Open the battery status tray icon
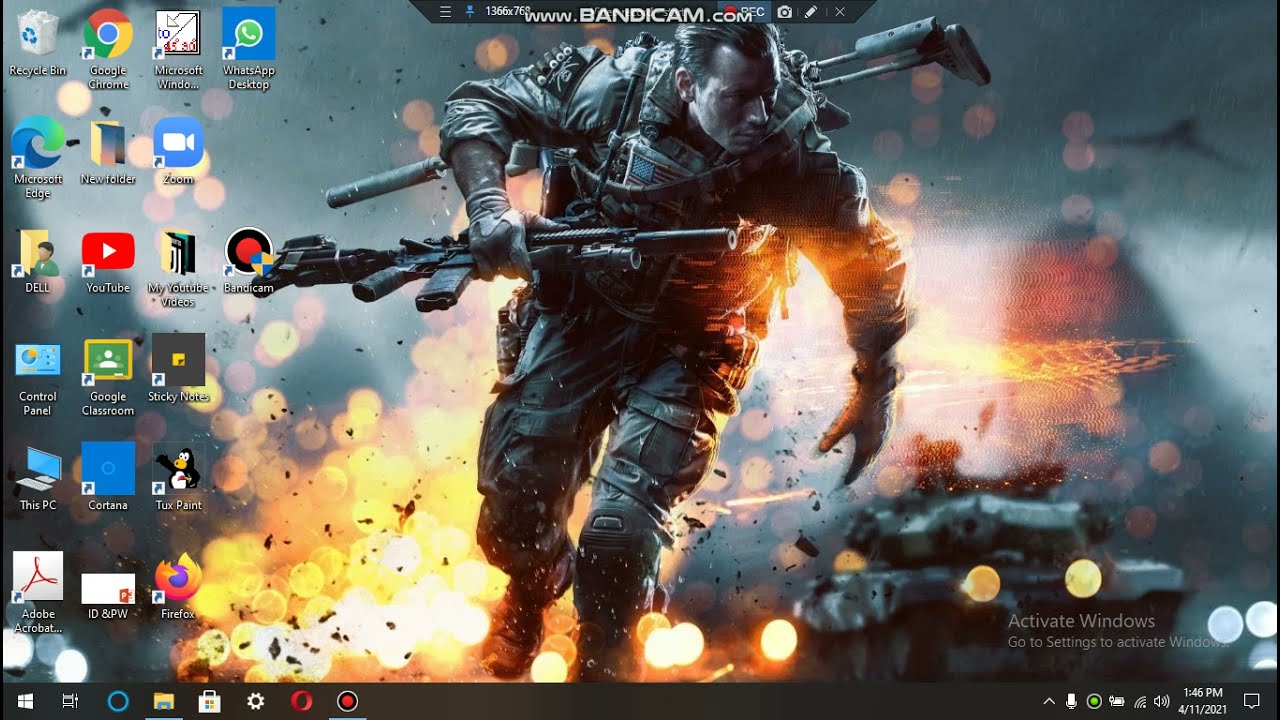 click(1117, 701)
